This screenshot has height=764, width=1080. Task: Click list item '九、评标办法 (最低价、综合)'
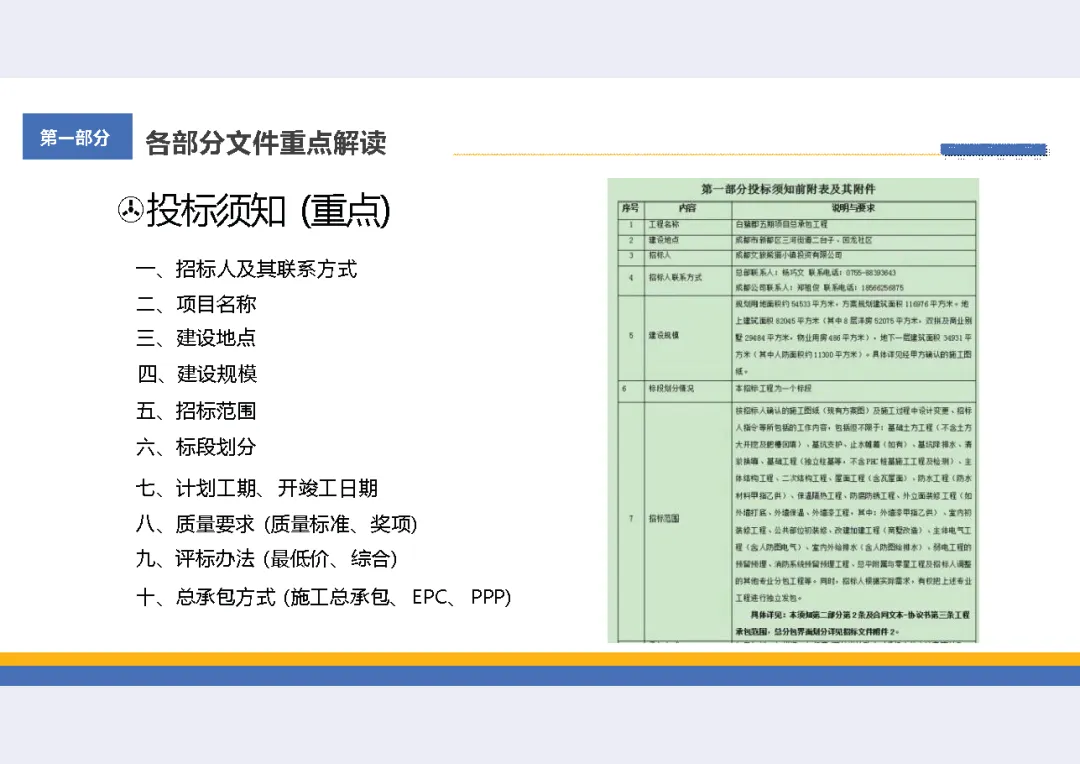pyautogui.click(x=267, y=558)
